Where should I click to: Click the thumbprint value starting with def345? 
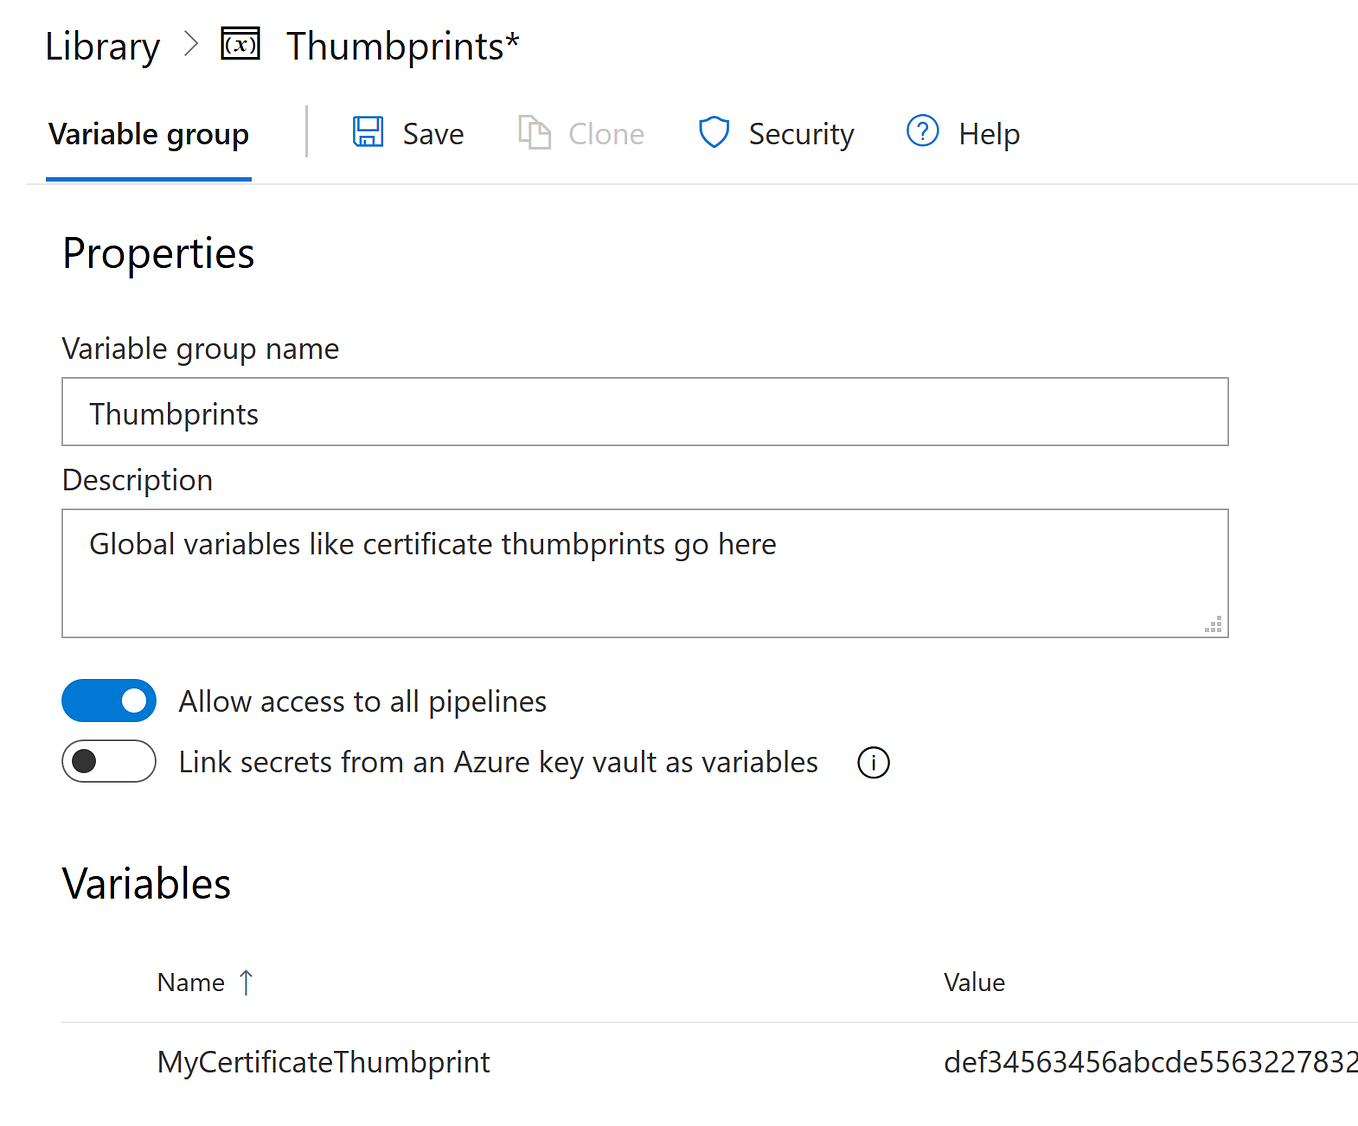[x=1148, y=1061]
